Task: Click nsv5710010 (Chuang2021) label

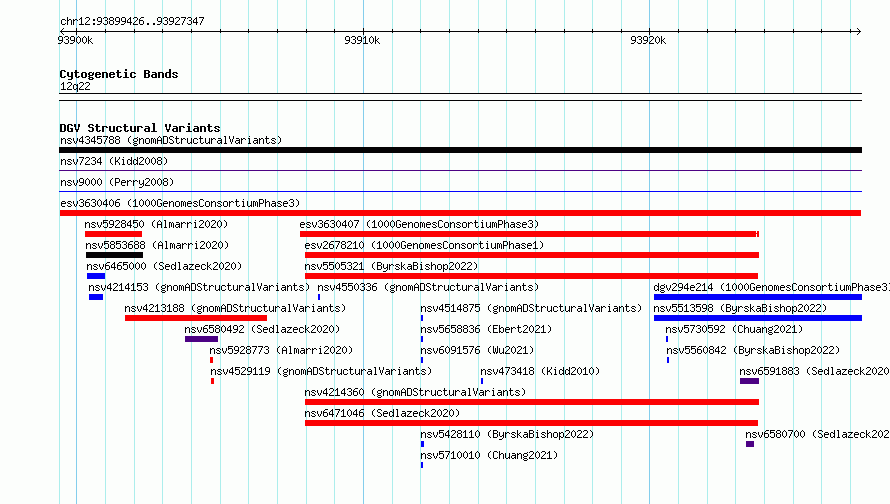Action: pyautogui.click(x=489, y=455)
